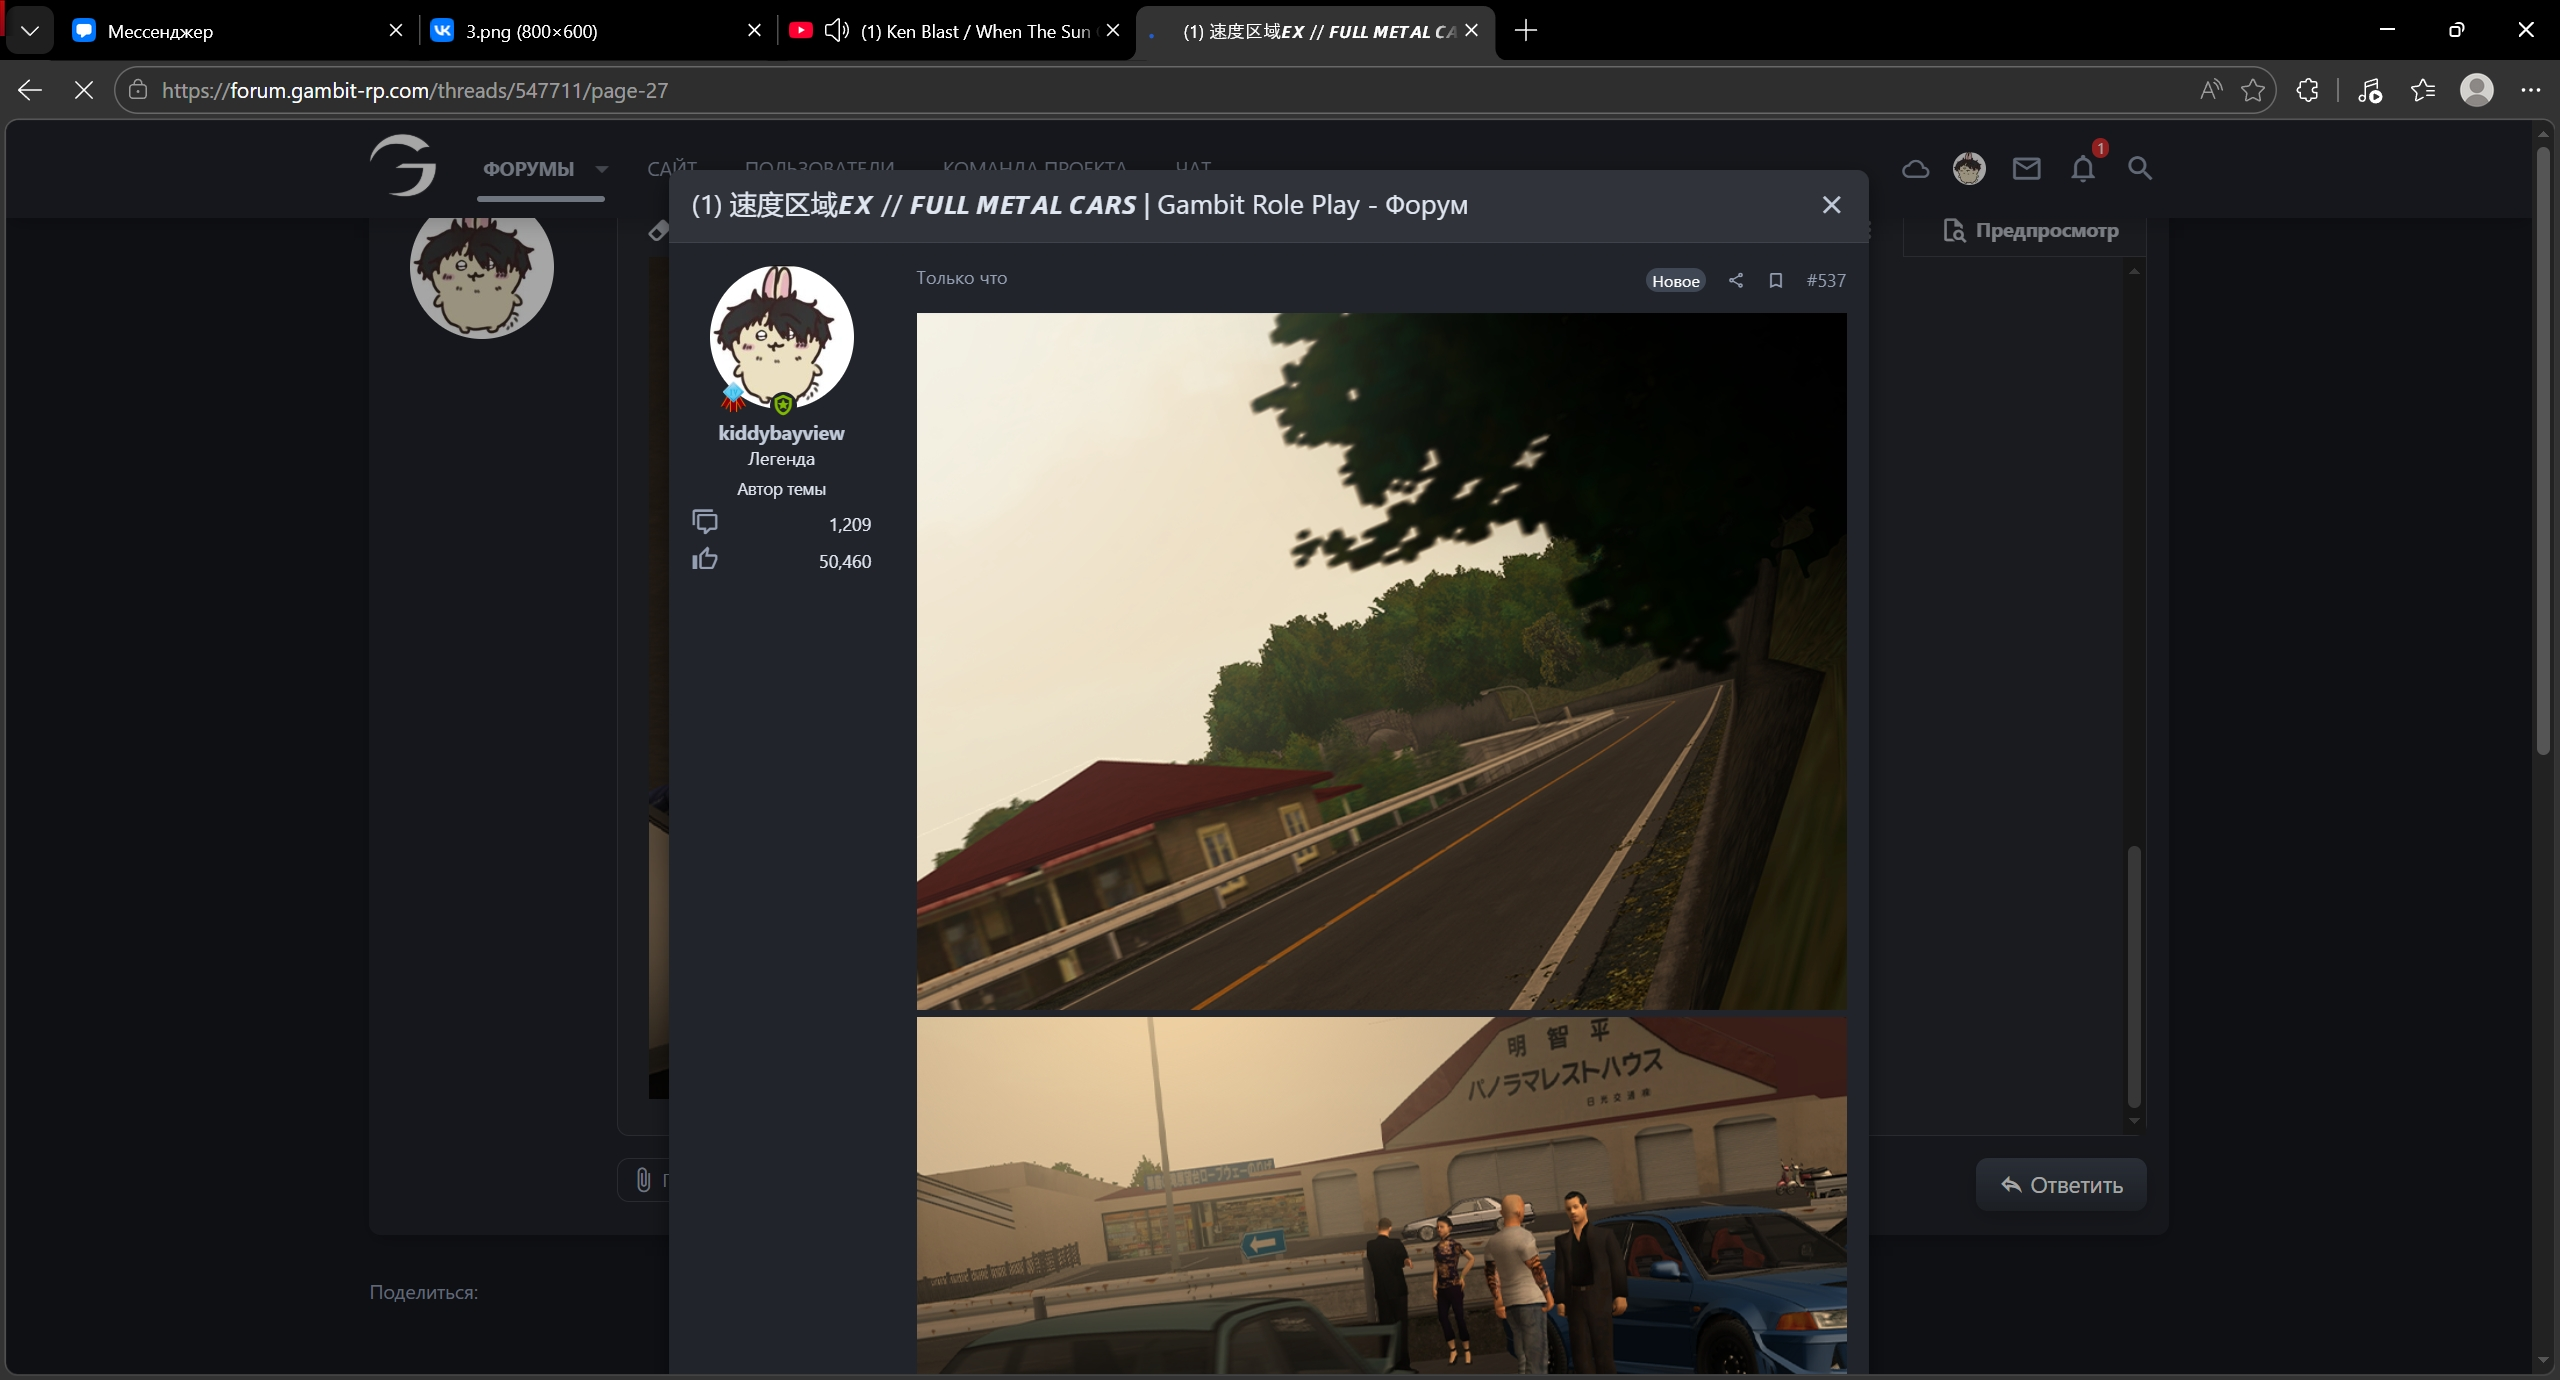
Task: Close the post preview overlay dialog
Action: pos(1831,205)
